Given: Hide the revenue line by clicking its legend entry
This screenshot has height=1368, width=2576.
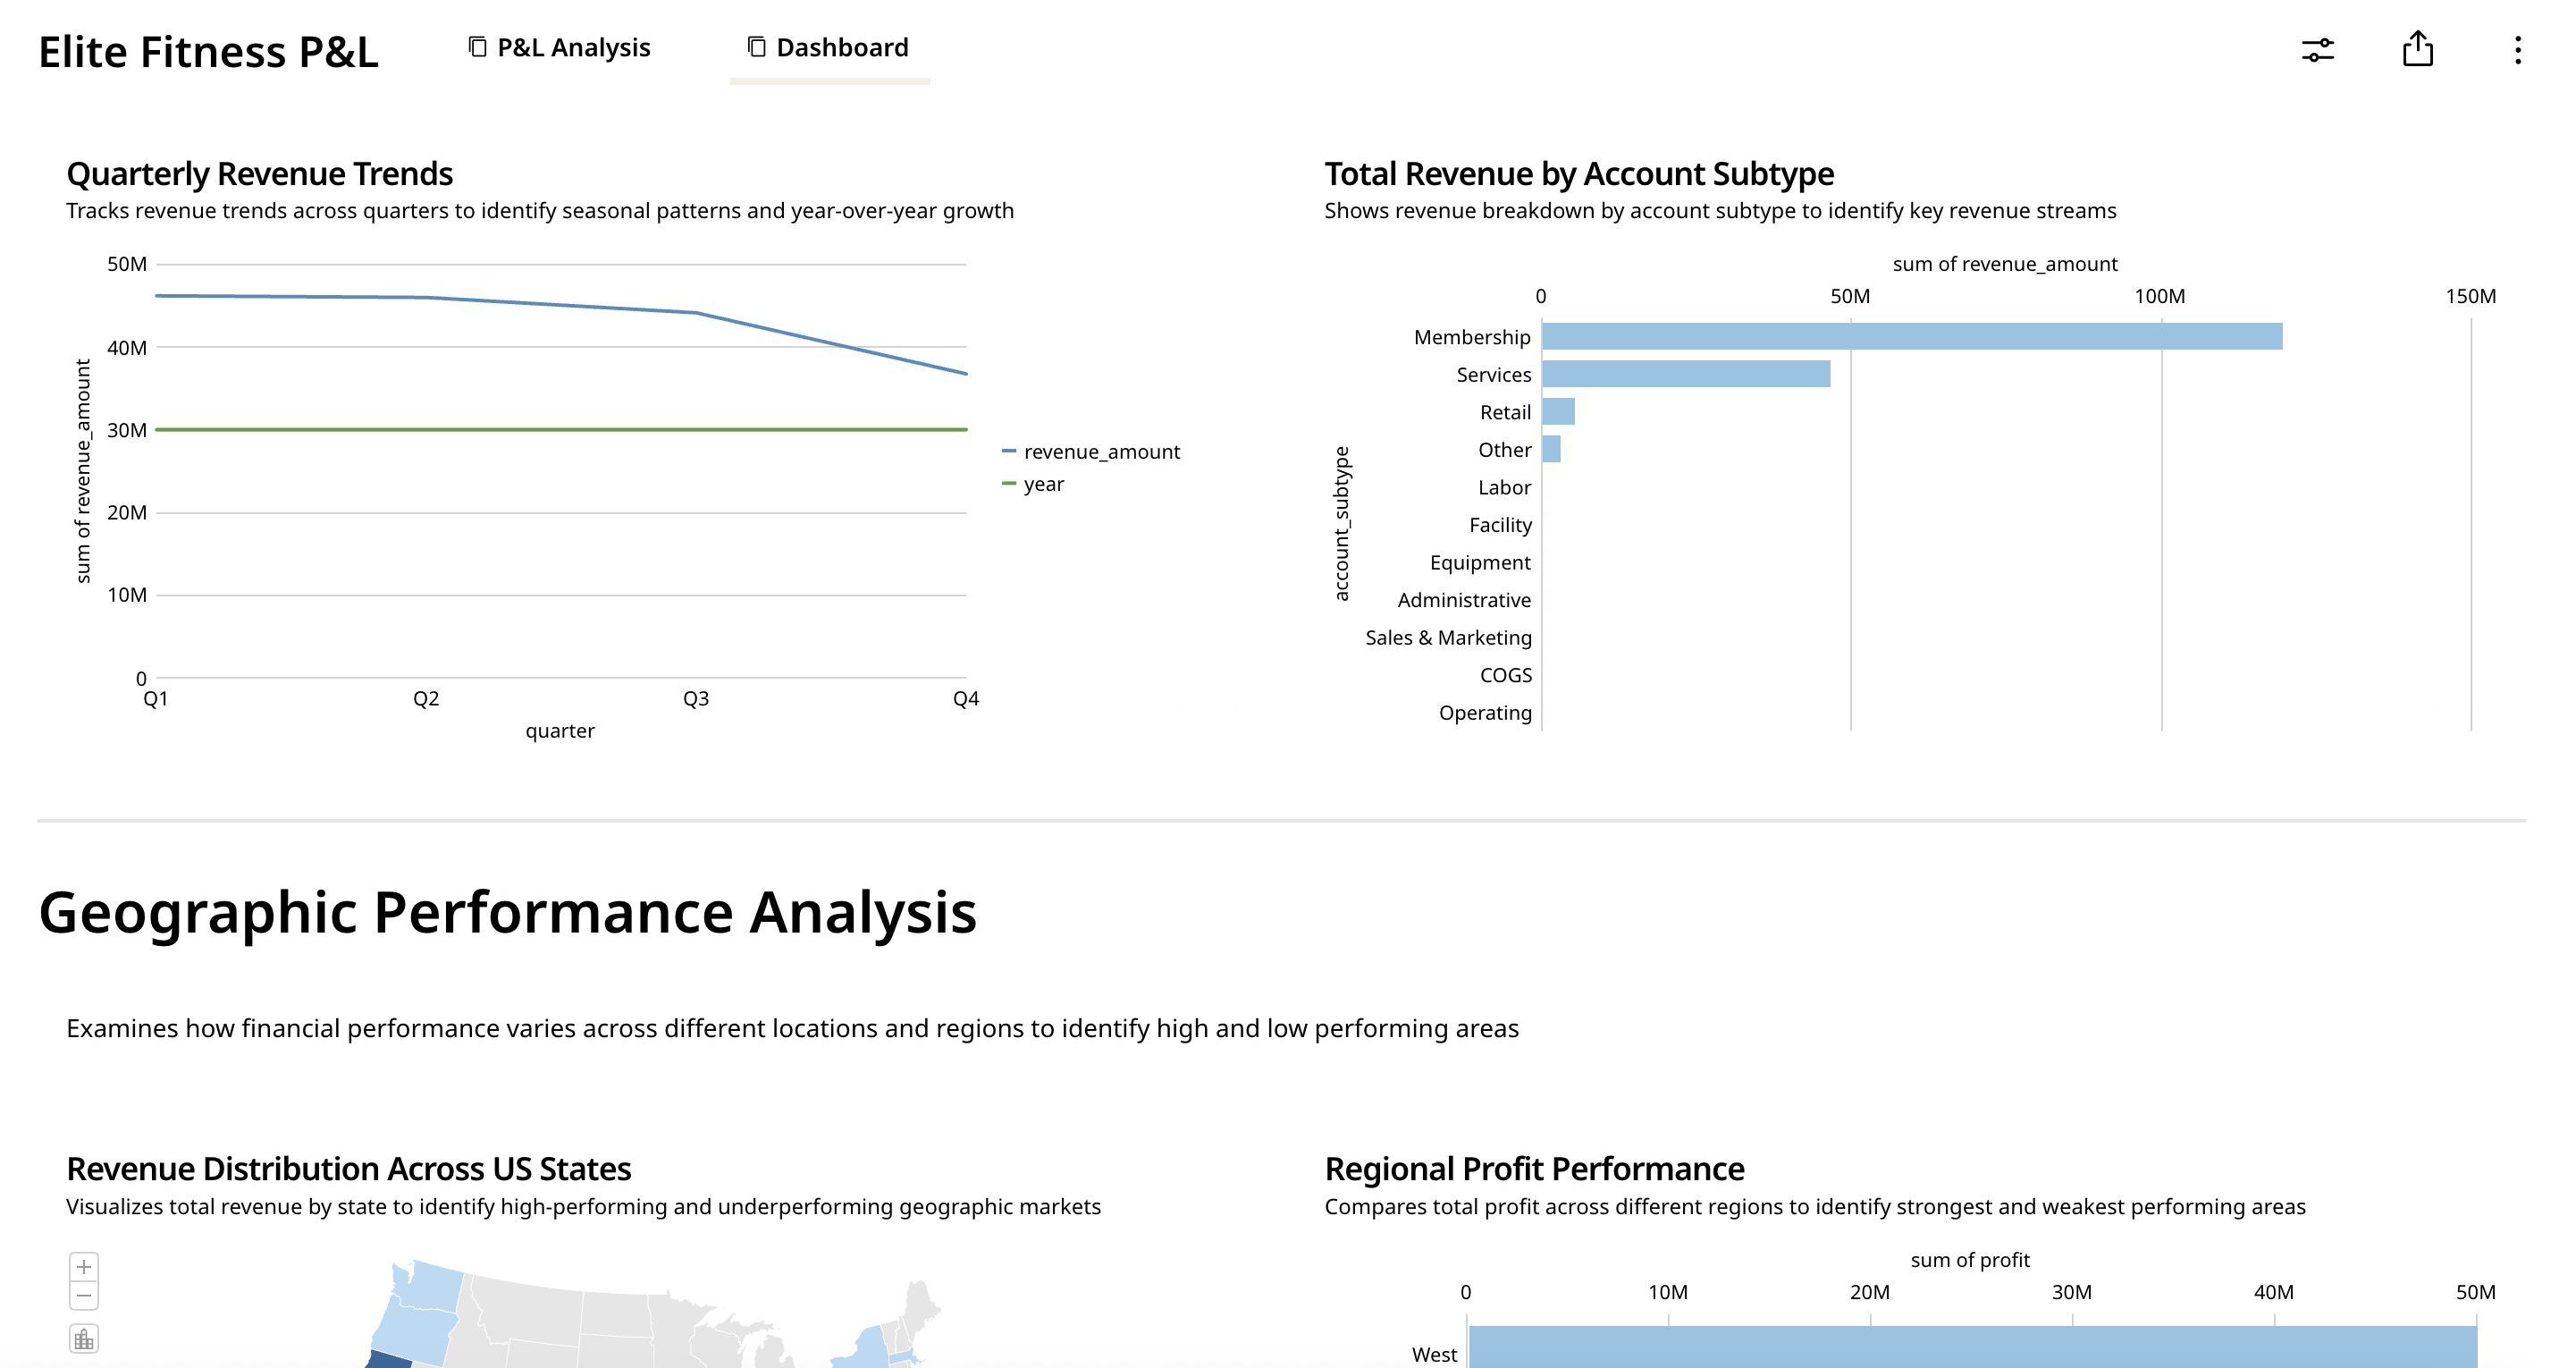Looking at the screenshot, I should click(x=1101, y=451).
